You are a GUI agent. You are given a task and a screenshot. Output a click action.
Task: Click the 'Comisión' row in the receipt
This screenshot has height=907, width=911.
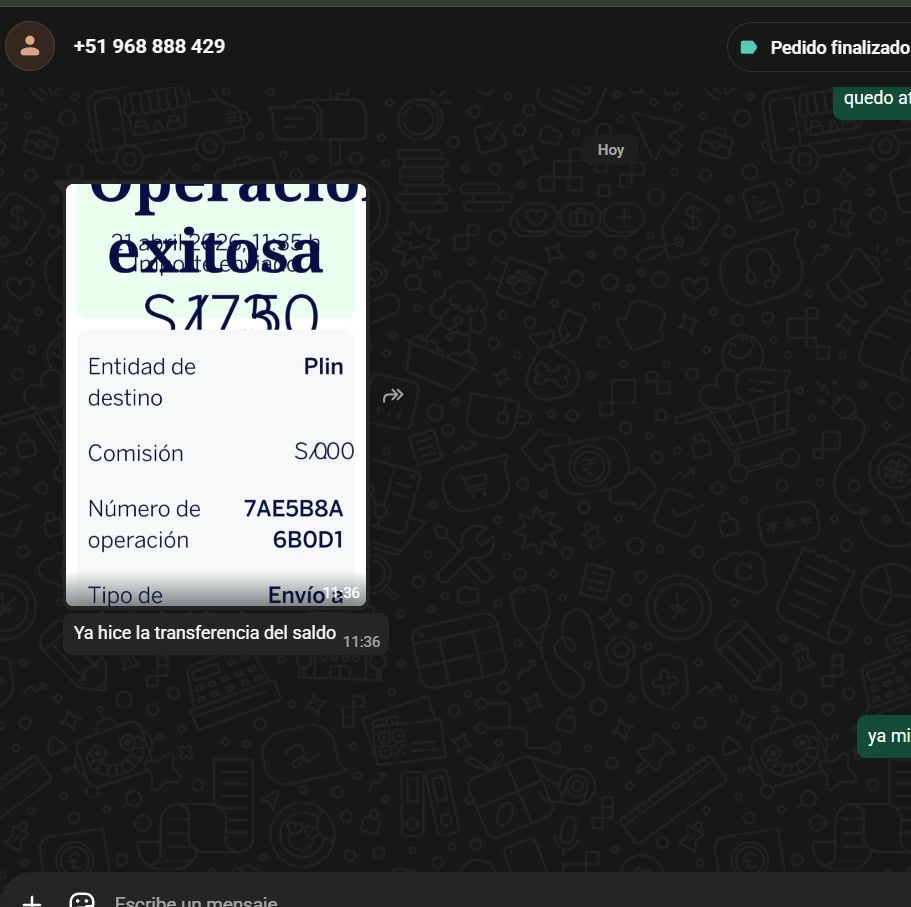(x=221, y=453)
